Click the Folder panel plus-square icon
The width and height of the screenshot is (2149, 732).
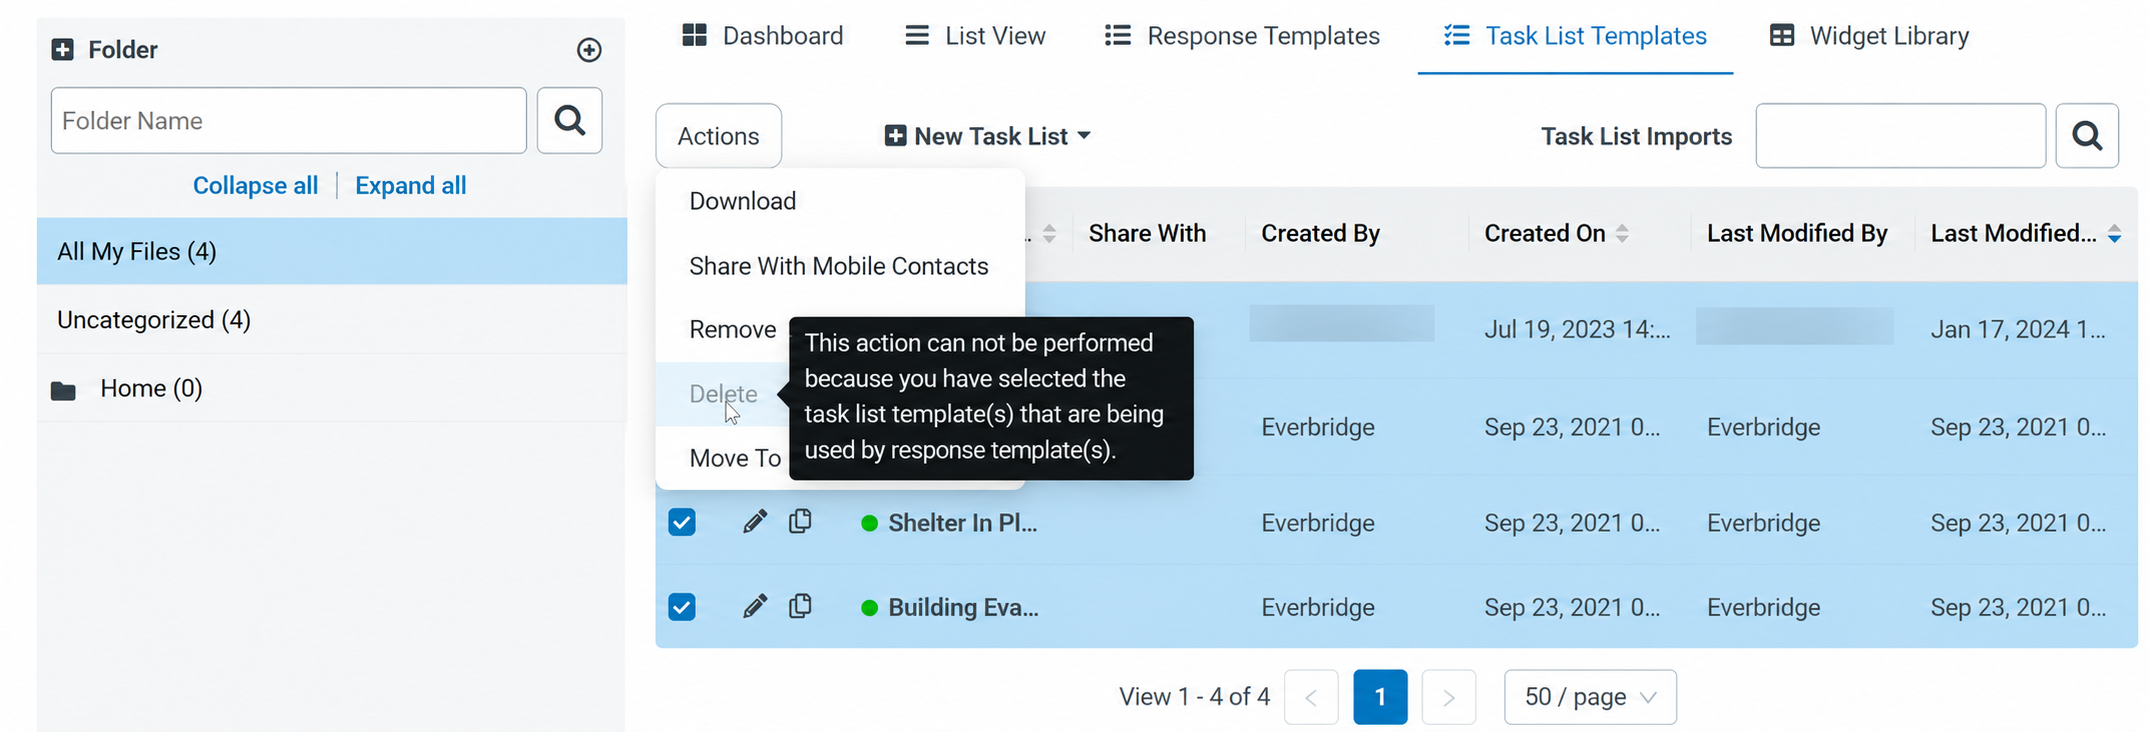[63, 50]
